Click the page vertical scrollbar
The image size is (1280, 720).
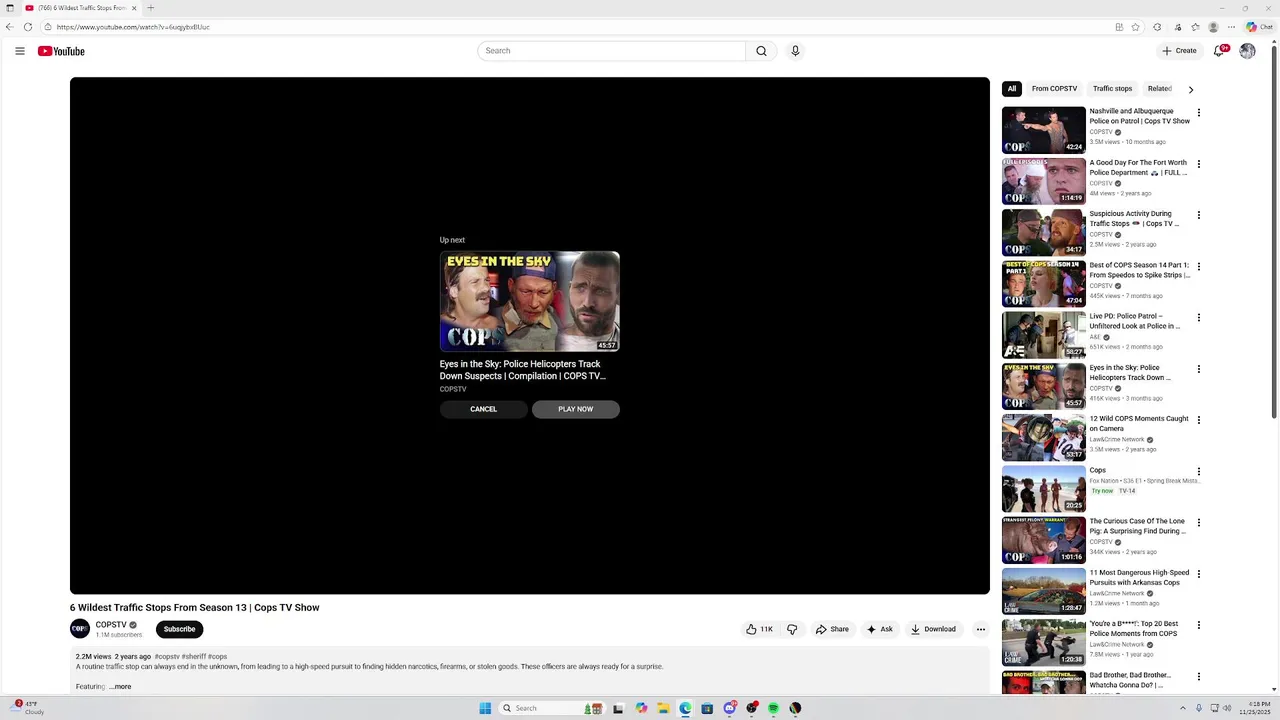click(x=1274, y=230)
